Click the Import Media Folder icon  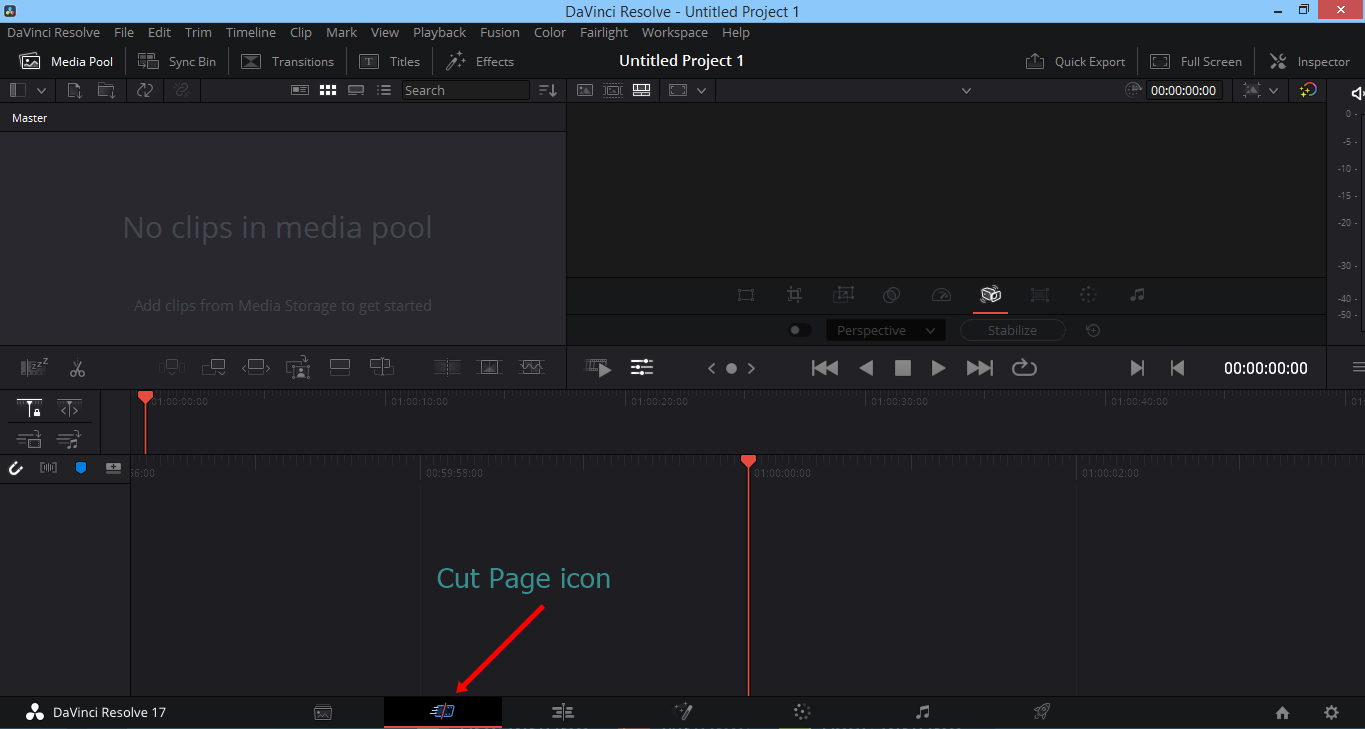(106, 90)
